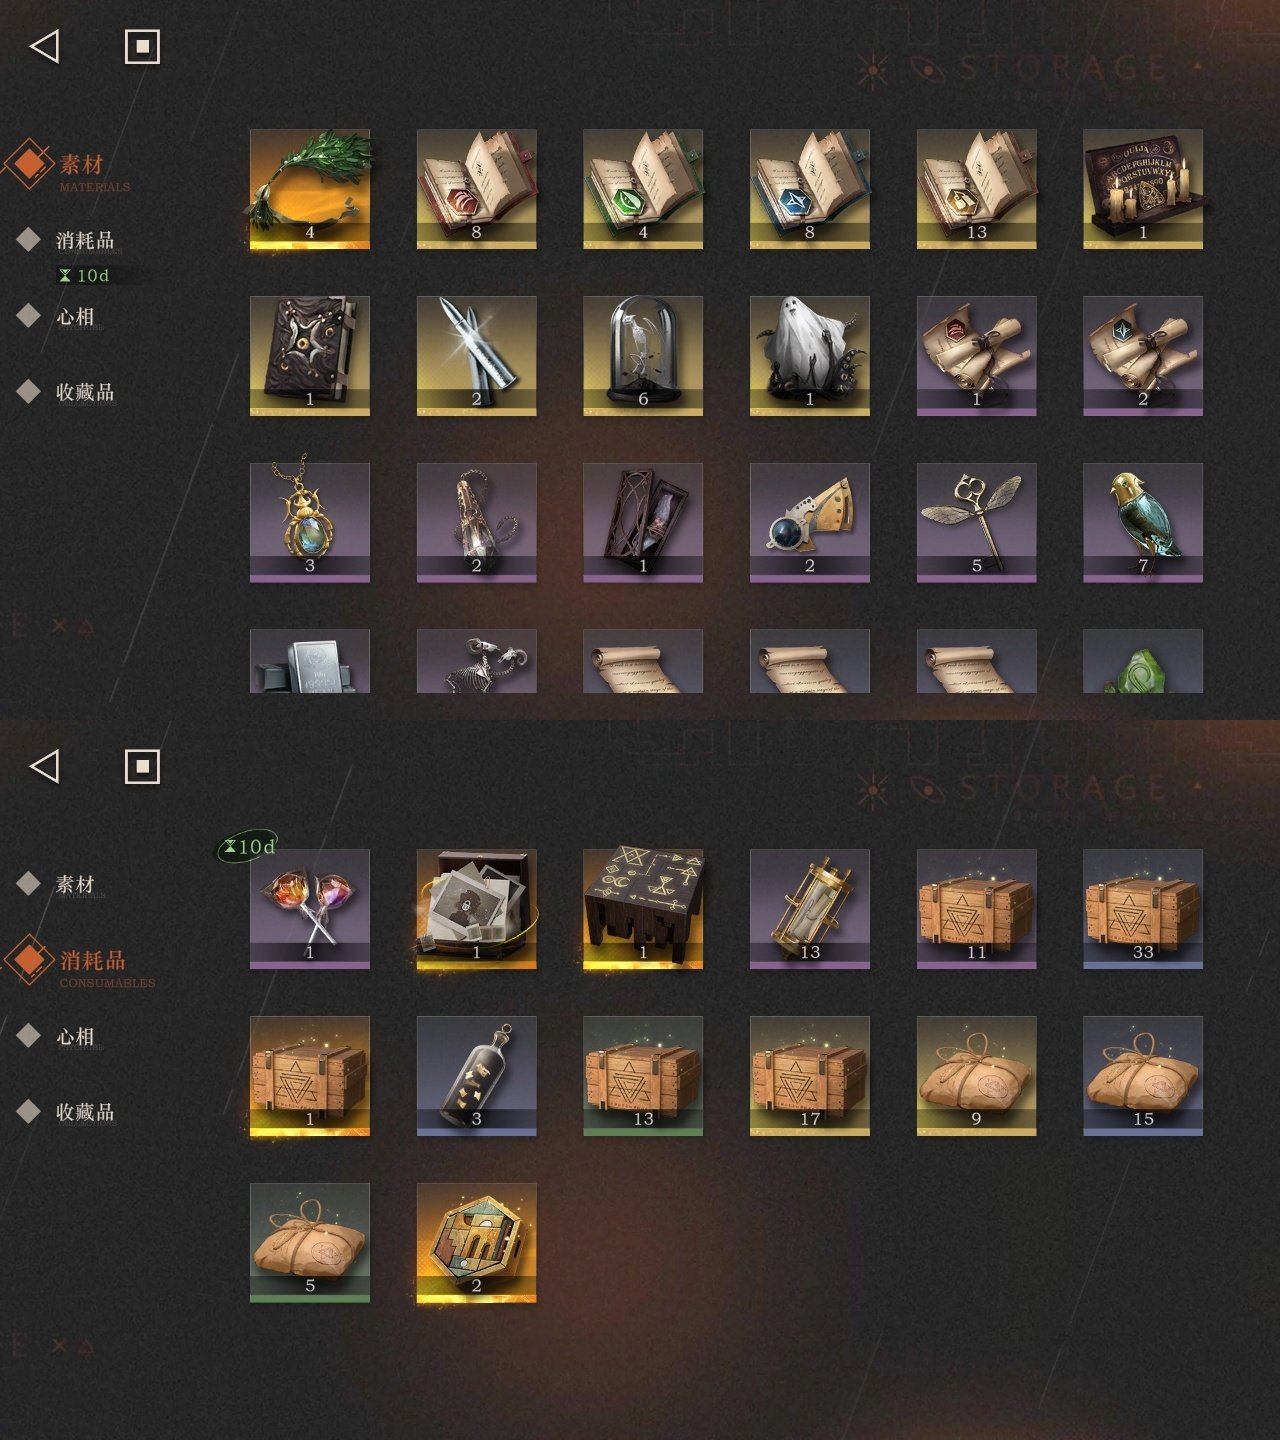This screenshot has height=1440, width=1280.
Task: Pick the dragonfly-winged key item
Action: [977, 523]
